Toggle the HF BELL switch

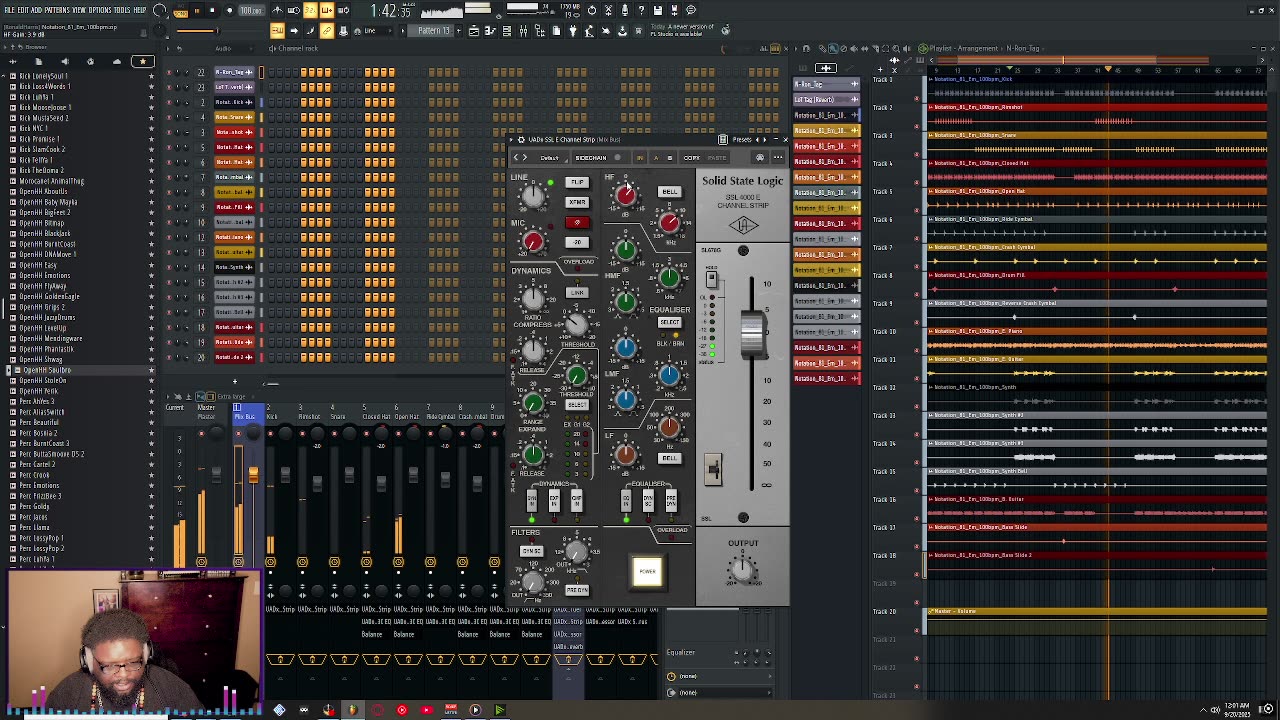(x=669, y=192)
